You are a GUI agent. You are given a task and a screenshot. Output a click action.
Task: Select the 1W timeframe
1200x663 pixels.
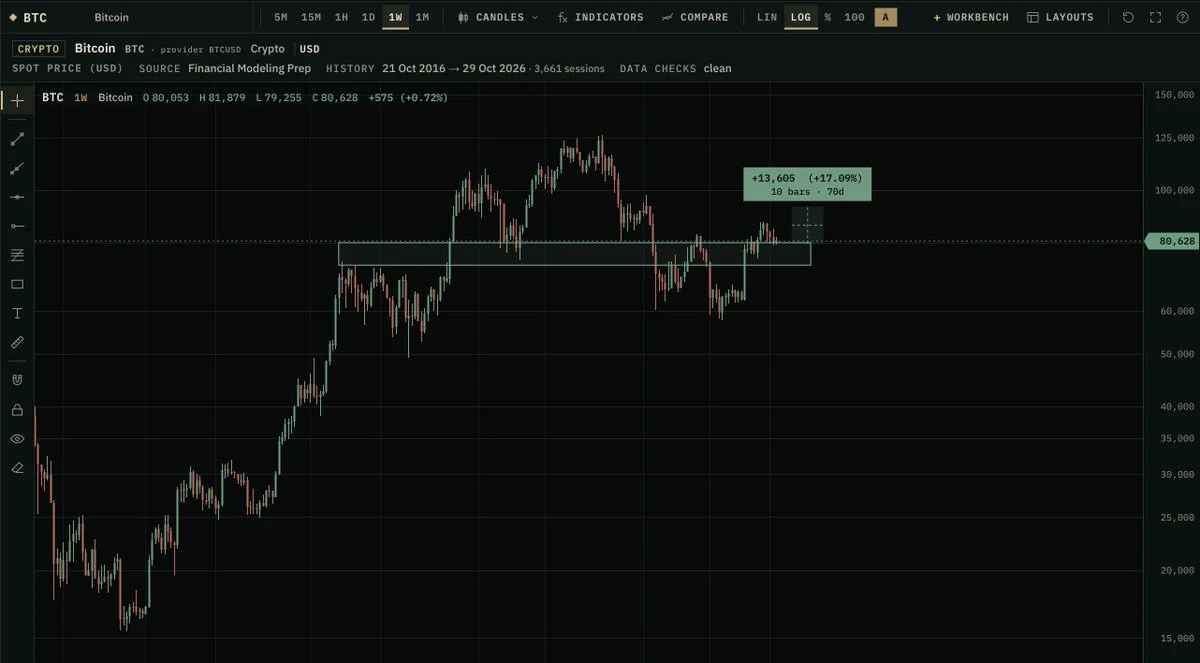coord(396,17)
